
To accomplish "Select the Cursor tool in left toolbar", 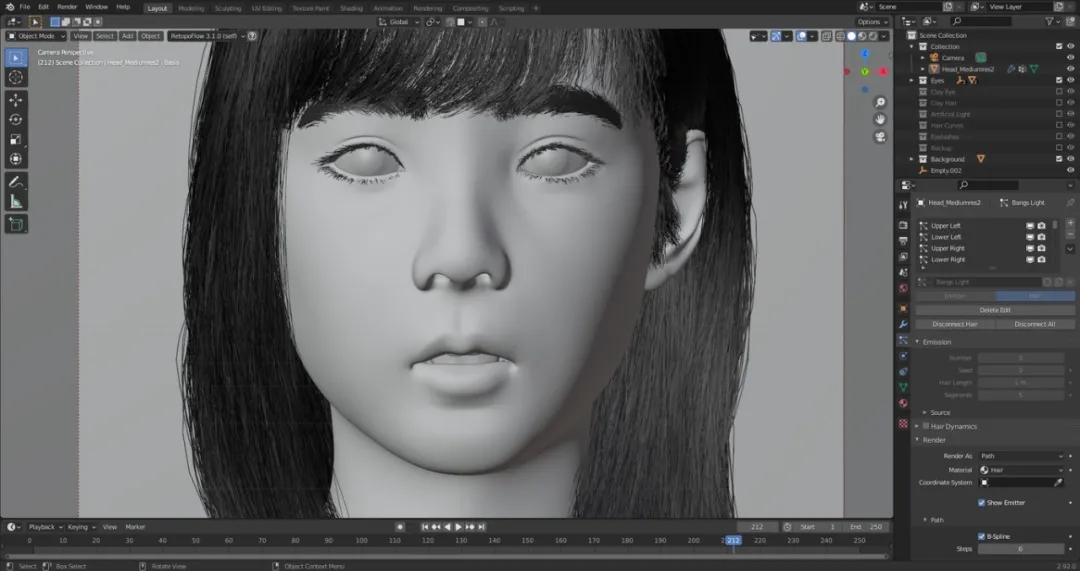I will tap(16, 77).
